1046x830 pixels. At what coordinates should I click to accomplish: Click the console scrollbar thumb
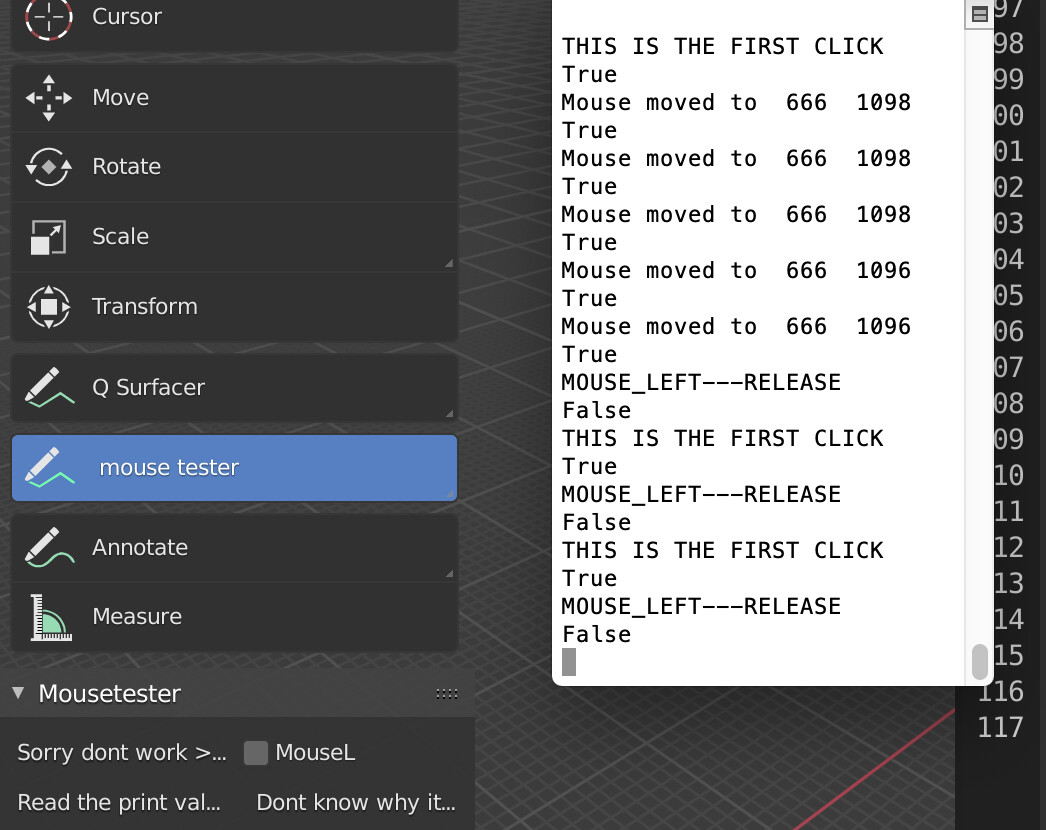[979, 661]
